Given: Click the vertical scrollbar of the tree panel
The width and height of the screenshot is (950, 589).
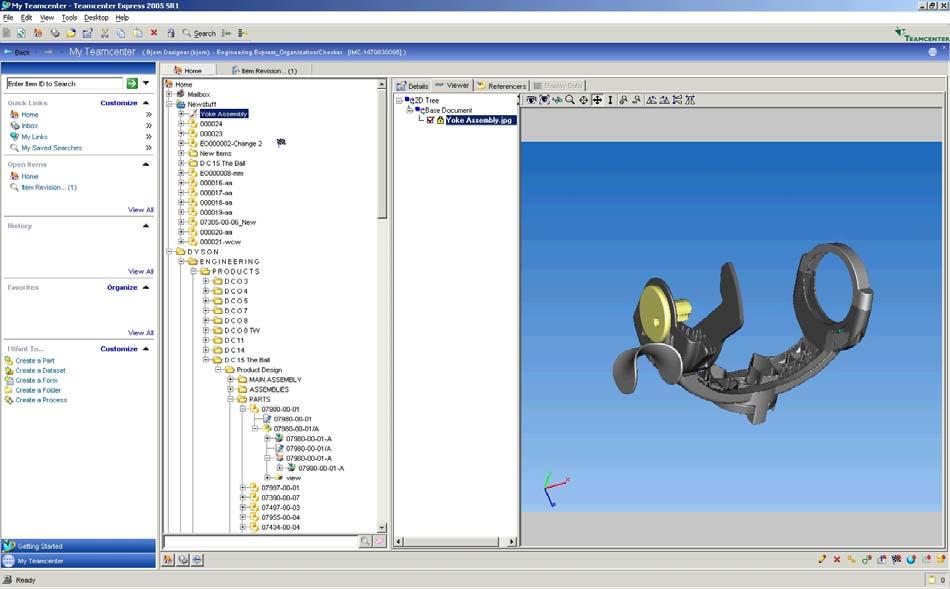Looking at the screenshot, I should tap(382, 305).
